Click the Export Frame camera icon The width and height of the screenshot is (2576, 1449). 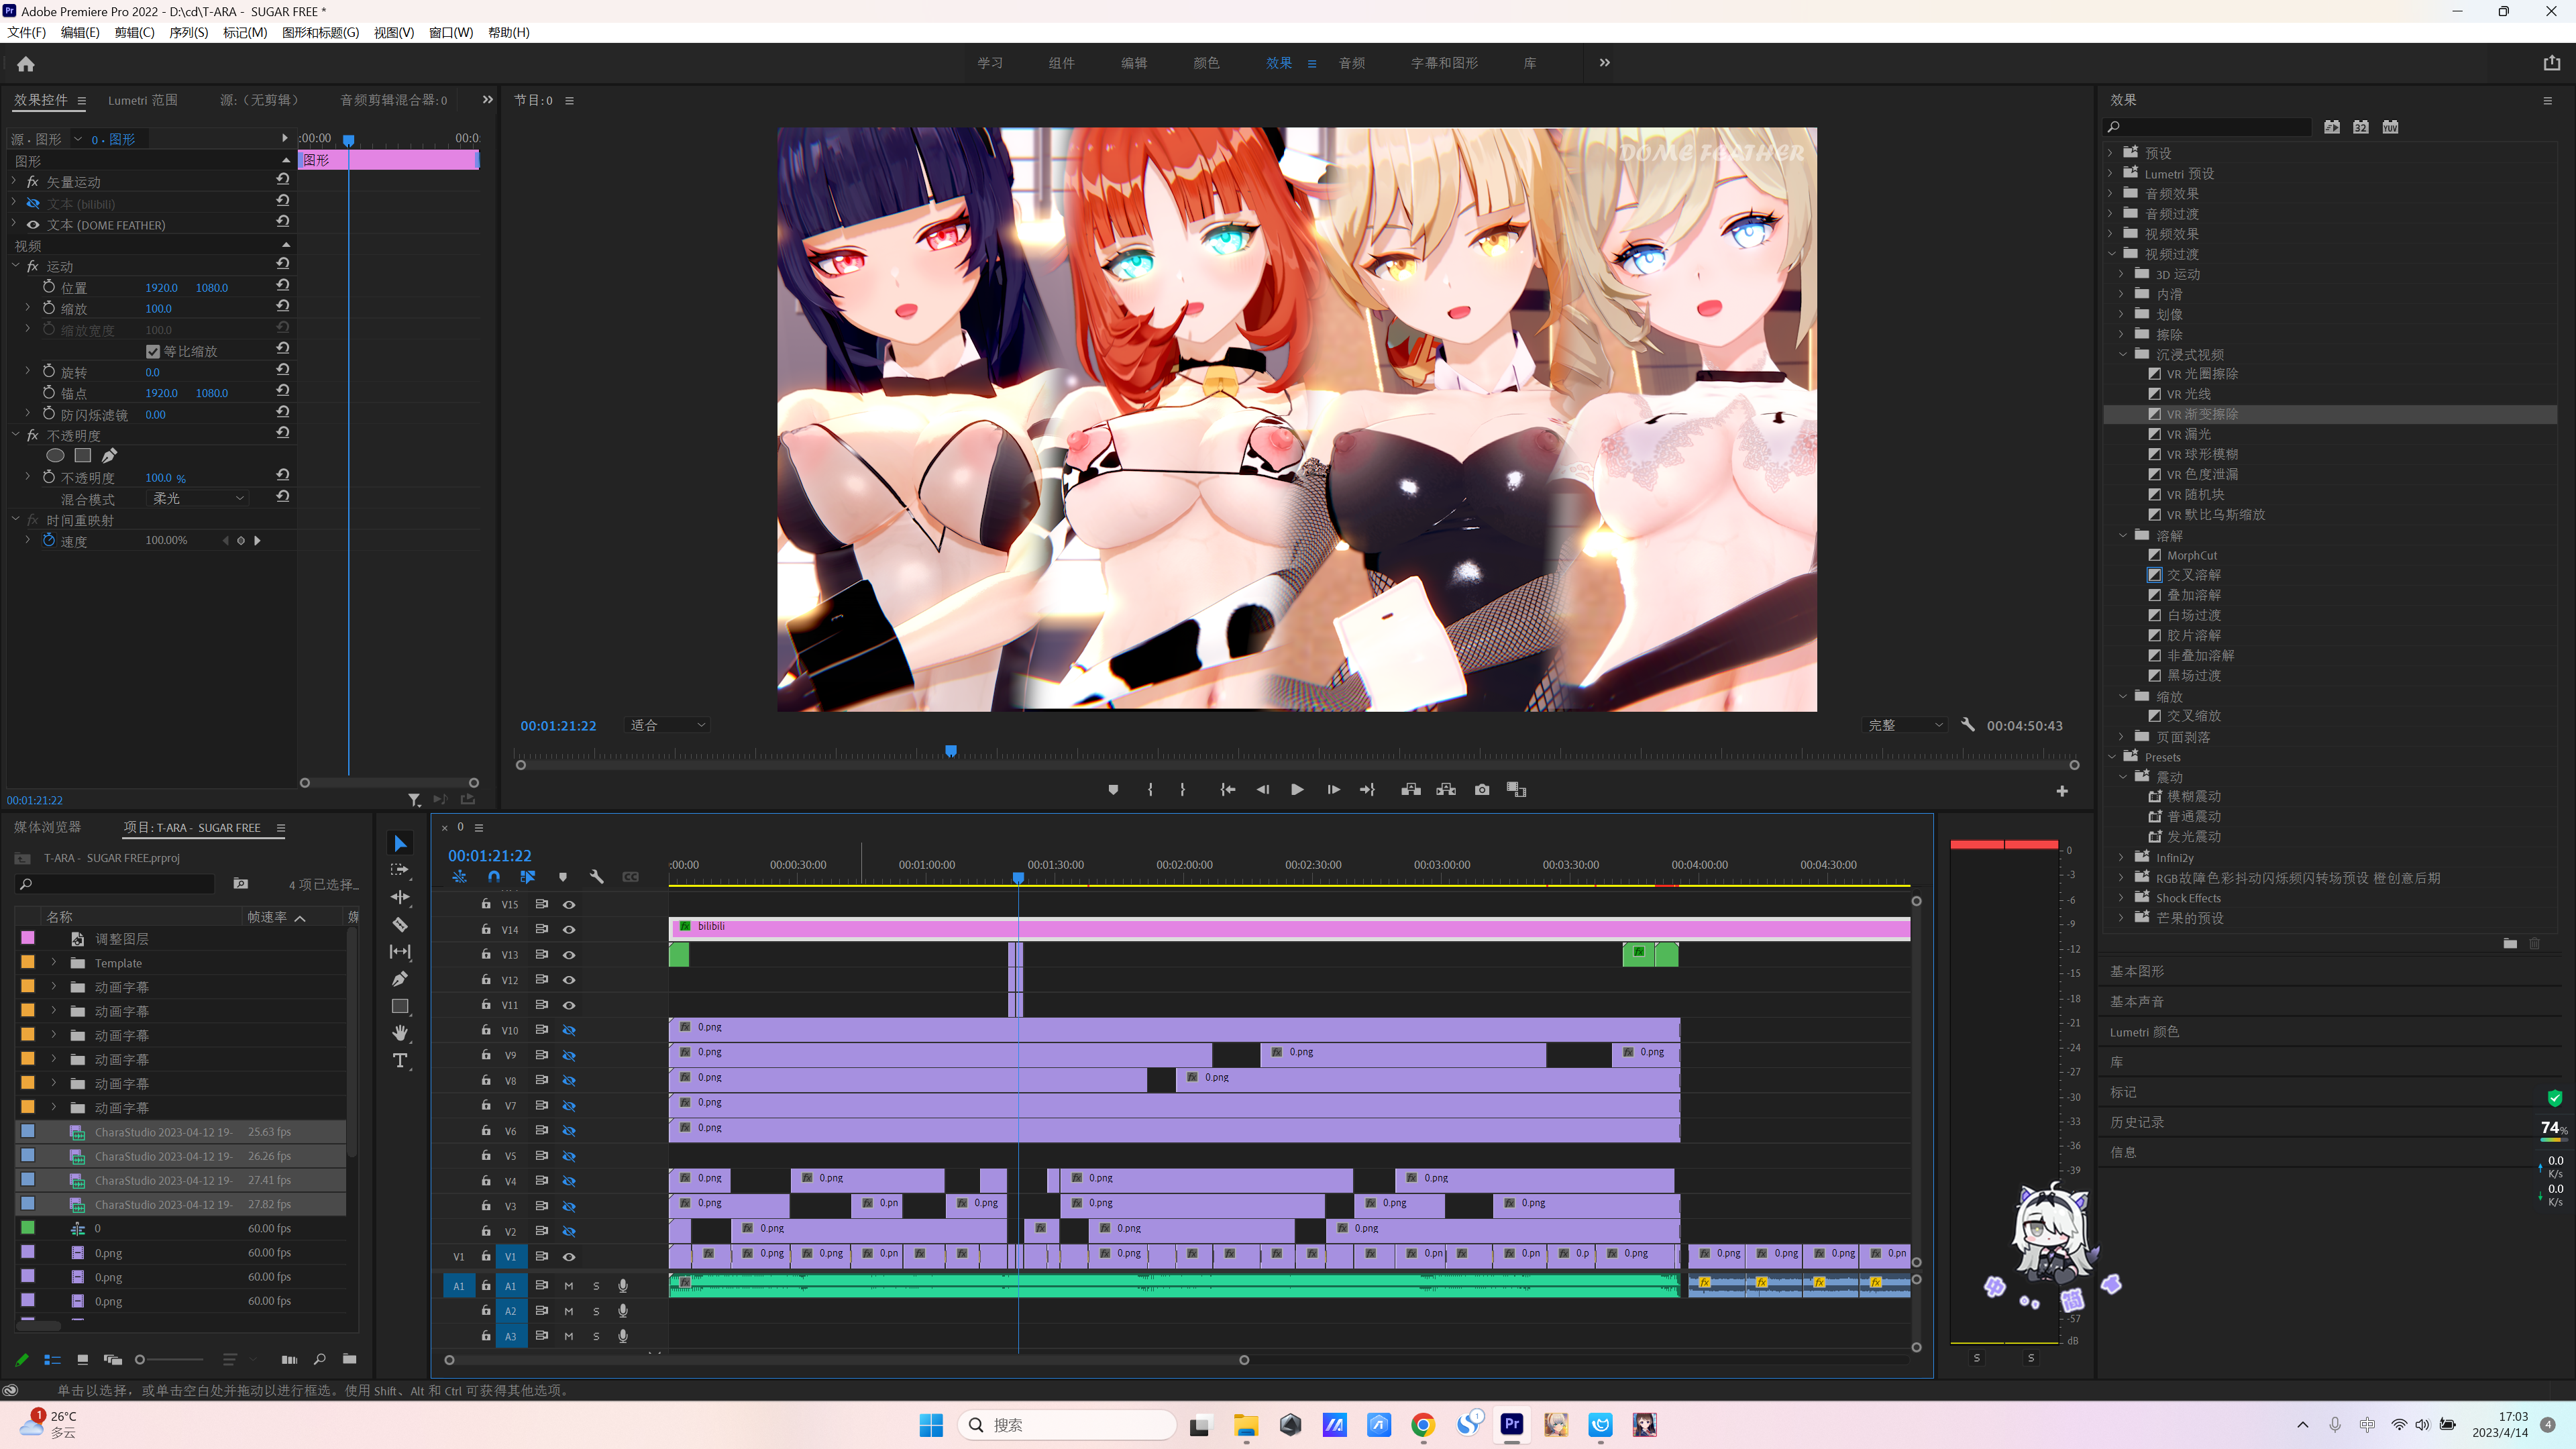pyautogui.click(x=1482, y=790)
